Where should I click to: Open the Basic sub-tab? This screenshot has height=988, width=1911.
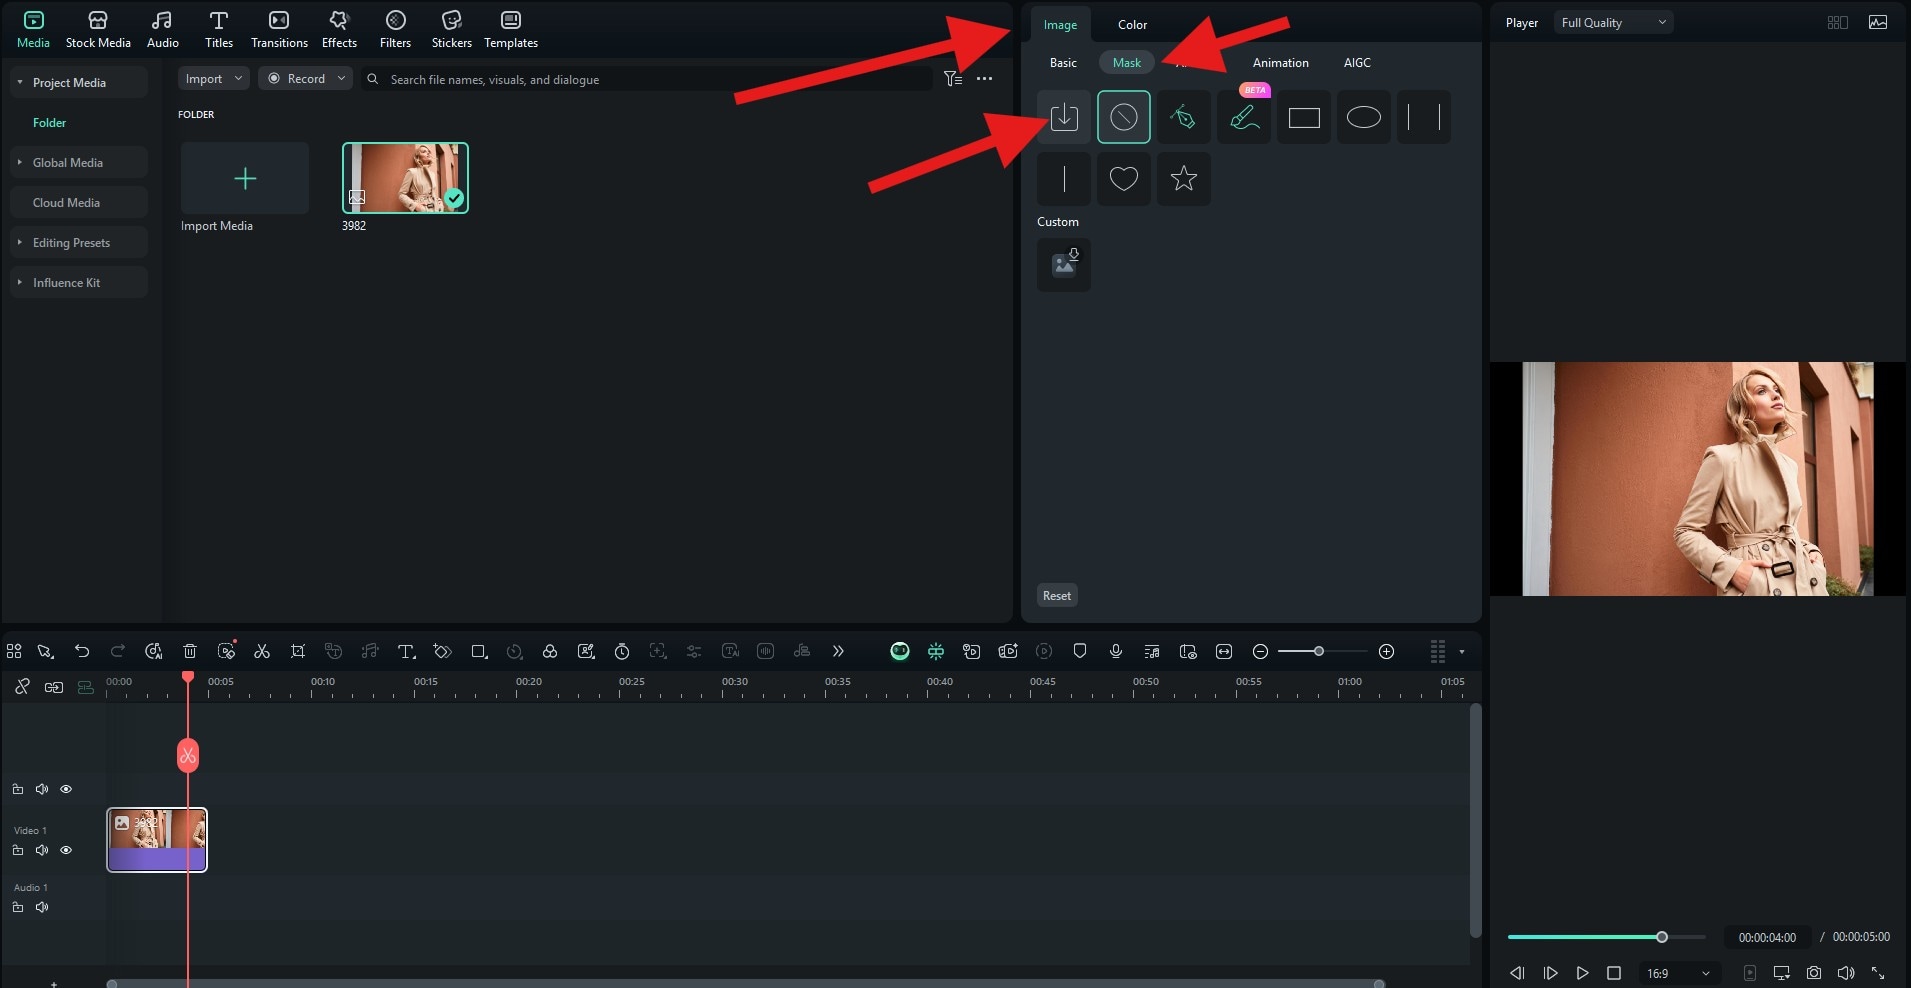coord(1063,62)
